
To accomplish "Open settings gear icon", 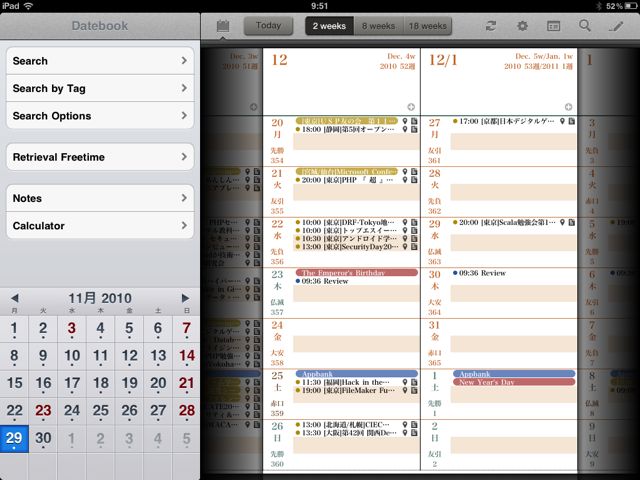I will point(522,26).
